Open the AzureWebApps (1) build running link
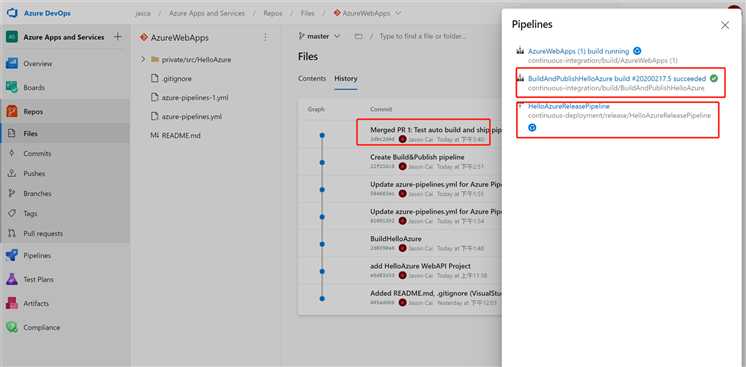Image resolution: width=746 pixels, height=367 pixels. (x=579, y=51)
